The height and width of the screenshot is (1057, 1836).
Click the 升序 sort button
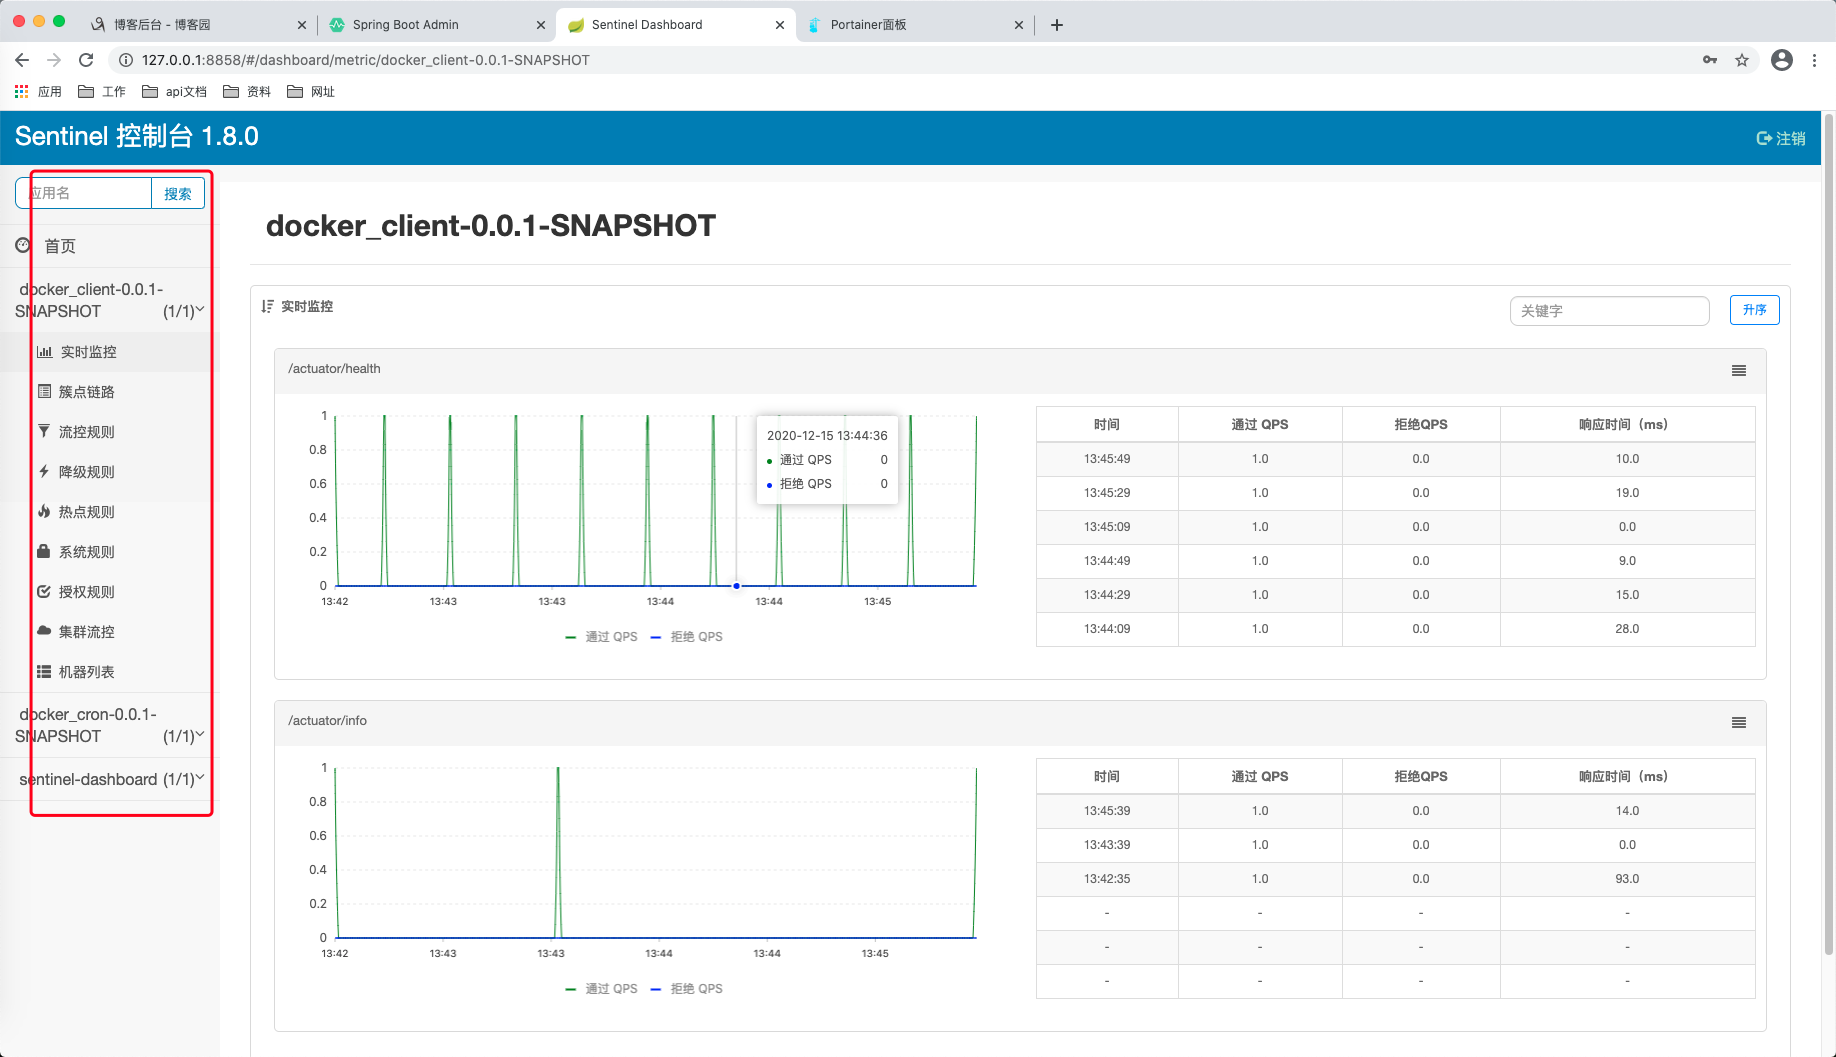(1754, 310)
